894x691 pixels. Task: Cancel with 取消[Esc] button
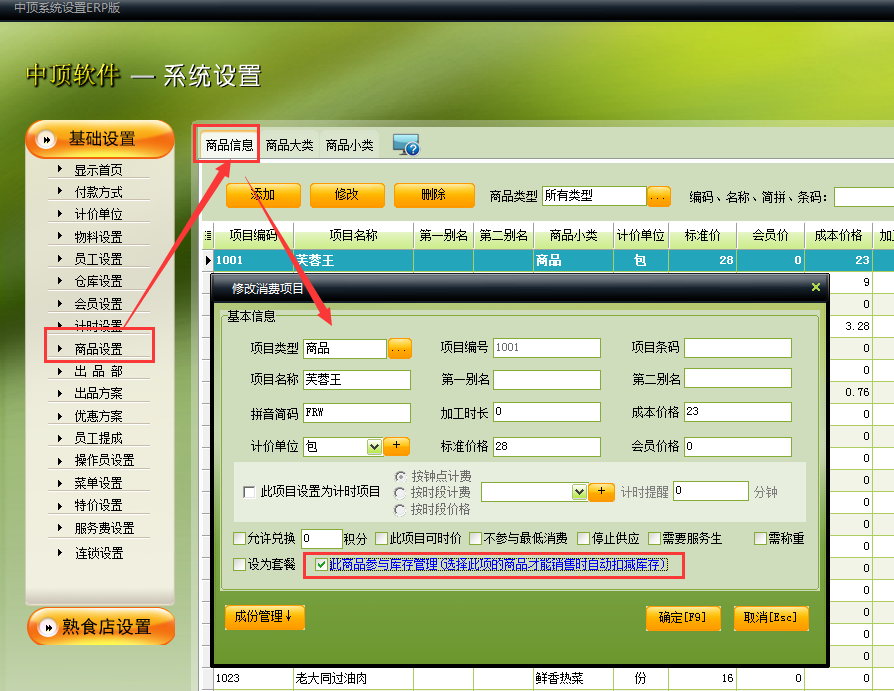(x=770, y=618)
